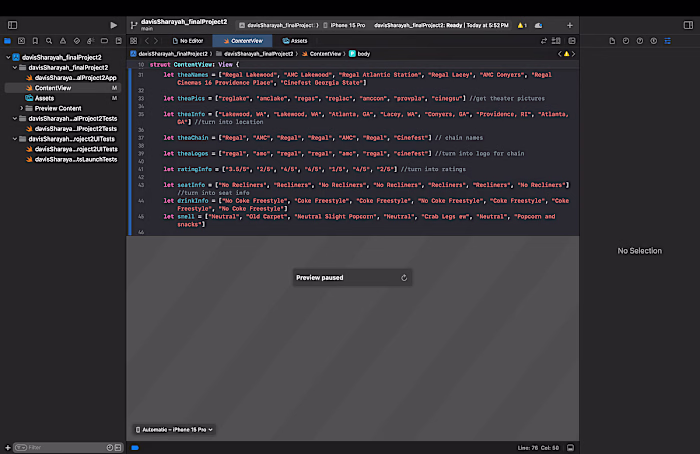Add a new file with navigator plus button
This screenshot has width=700, height=454.
click(x=8, y=447)
